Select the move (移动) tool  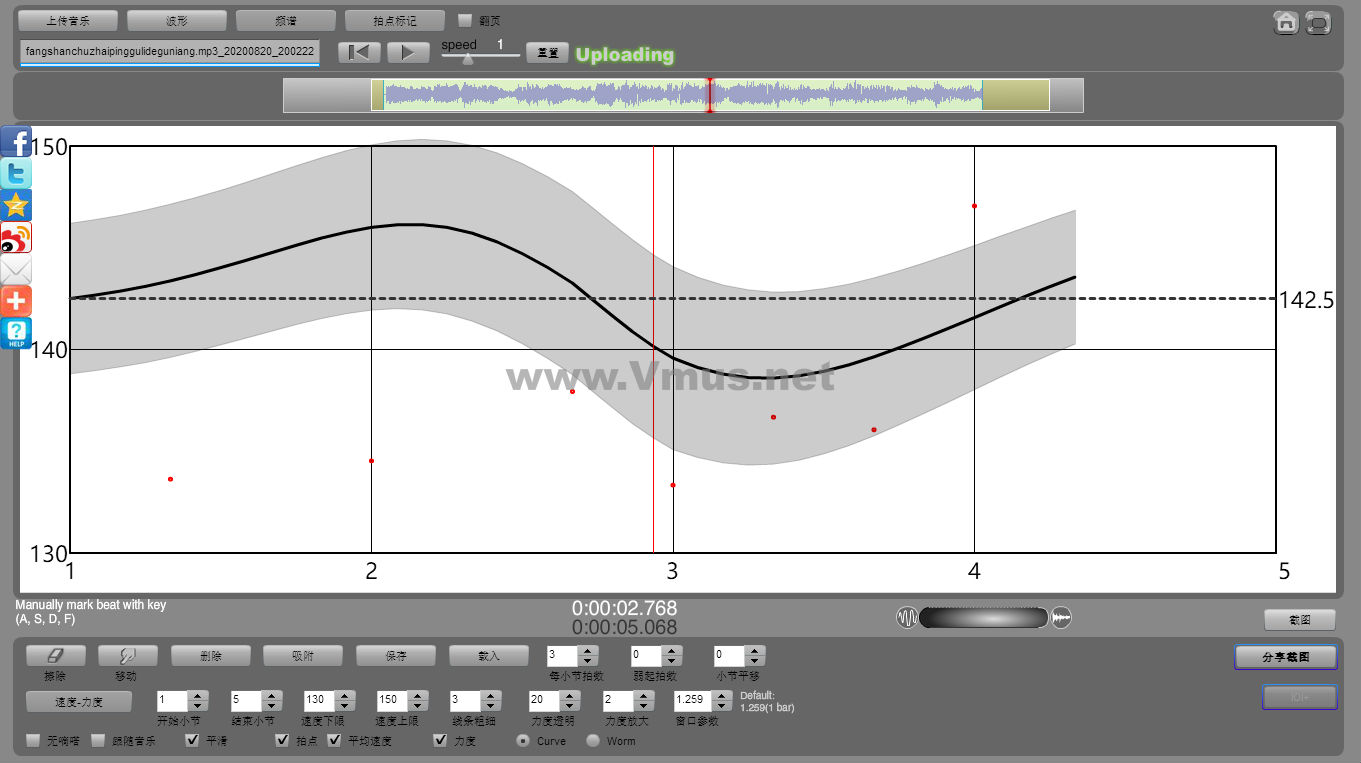125,656
